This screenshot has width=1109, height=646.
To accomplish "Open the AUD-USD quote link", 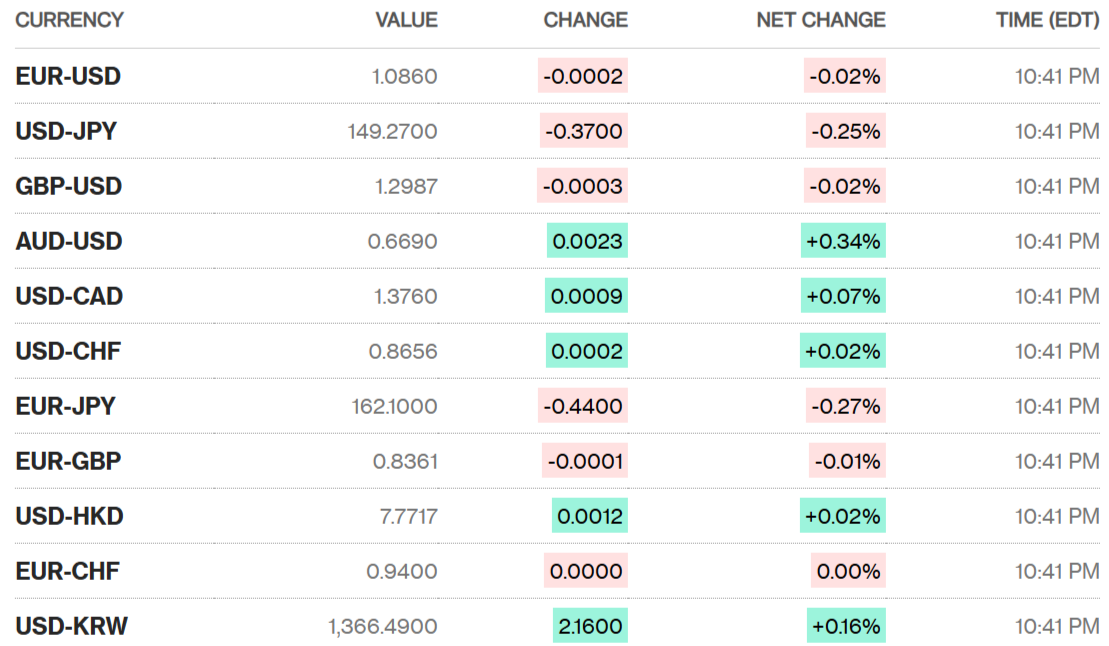I will tap(68, 241).
